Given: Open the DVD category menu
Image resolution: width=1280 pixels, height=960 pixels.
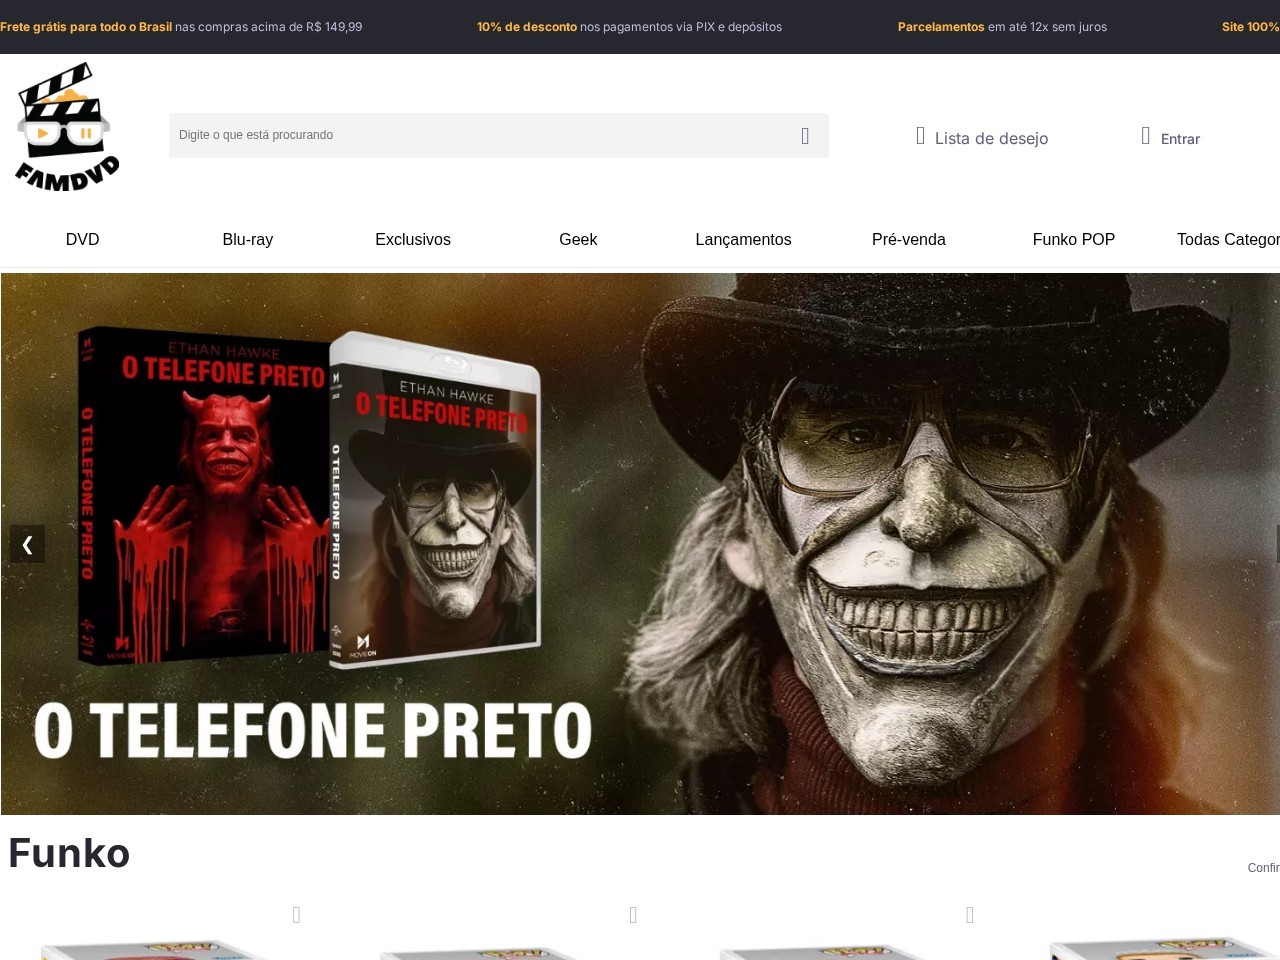Looking at the screenshot, I should pyautogui.click(x=83, y=239).
